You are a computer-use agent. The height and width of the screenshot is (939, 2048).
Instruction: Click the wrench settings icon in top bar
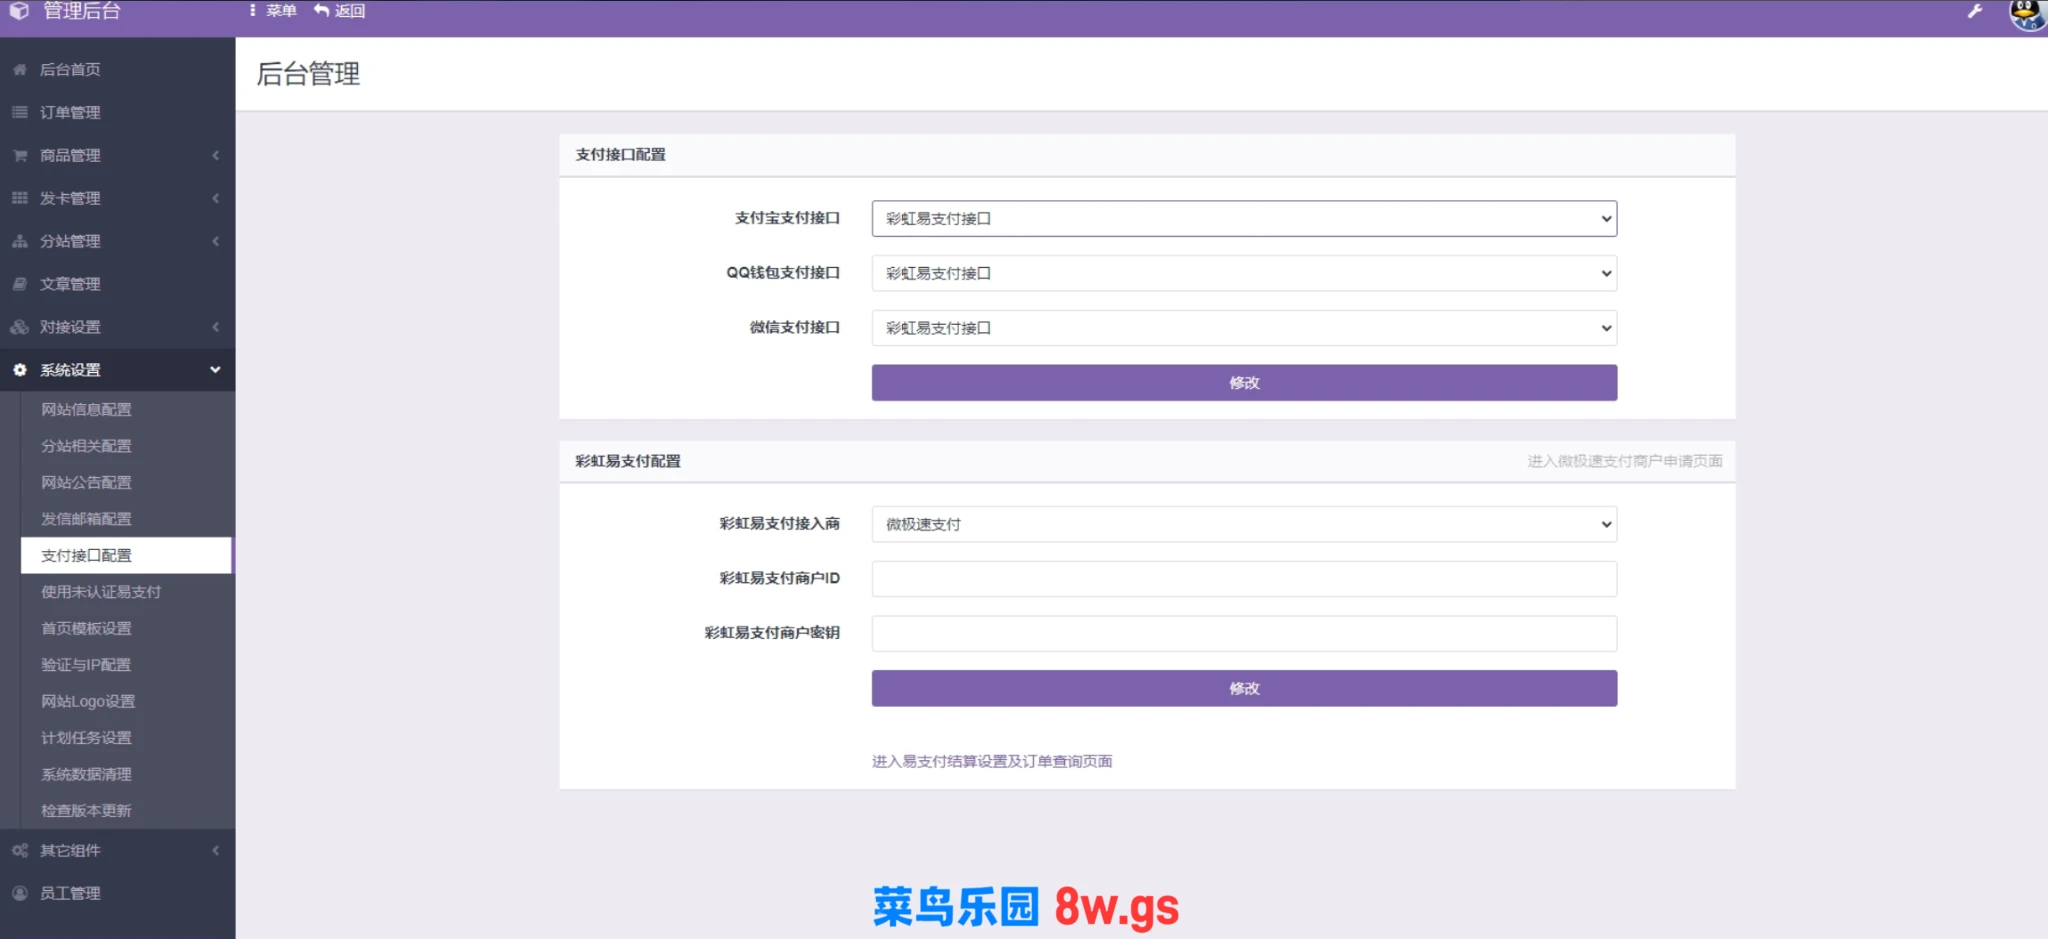click(x=1974, y=12)
